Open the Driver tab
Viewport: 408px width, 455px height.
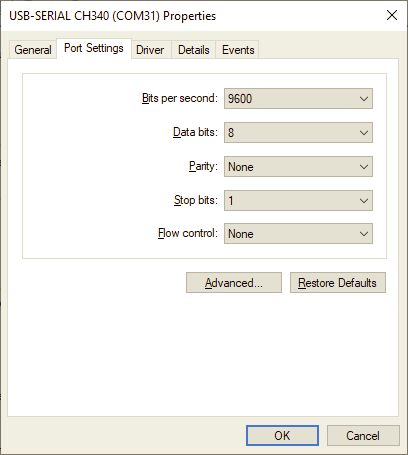tap(150, 50)
